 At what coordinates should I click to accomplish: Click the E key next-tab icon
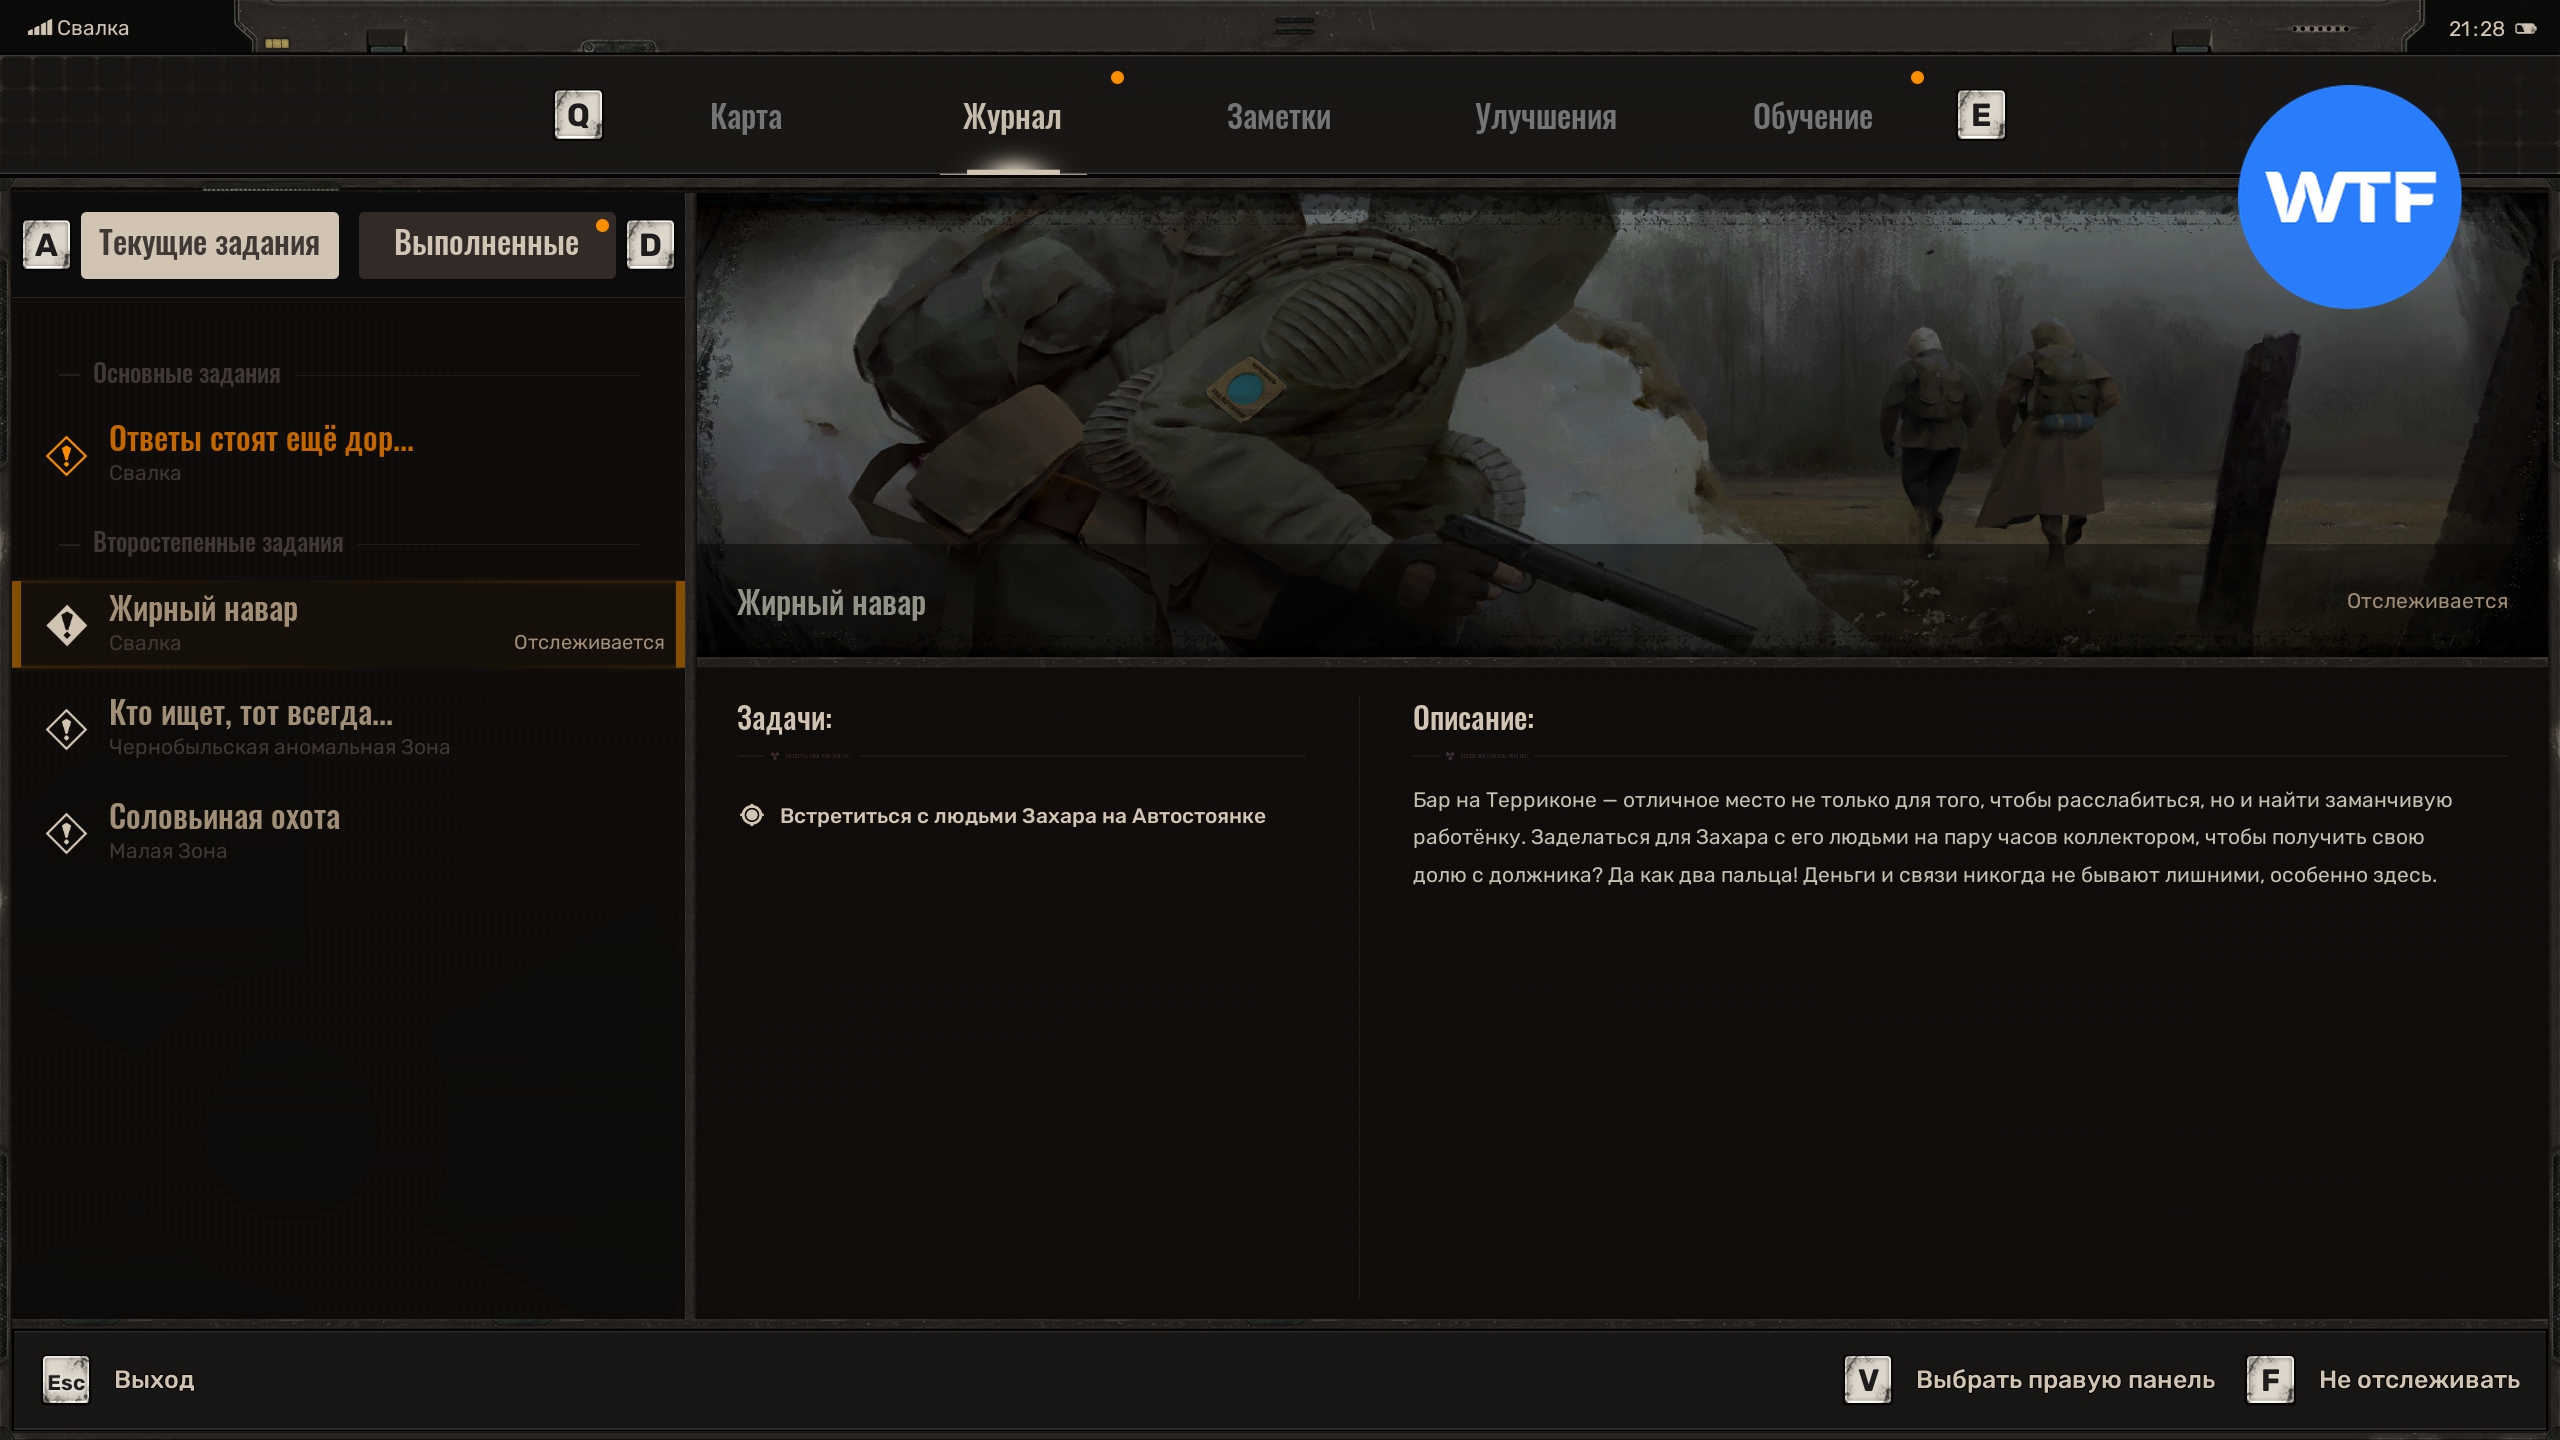(x=1980, y=116)
